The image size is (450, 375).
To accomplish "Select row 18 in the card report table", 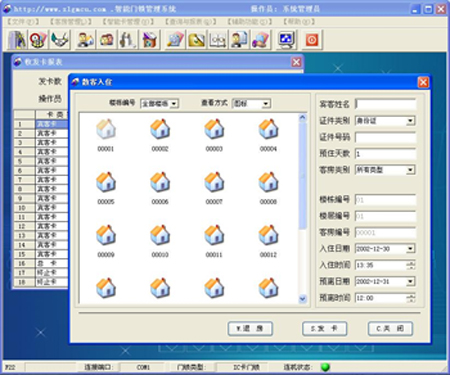I will coord(41,282).
